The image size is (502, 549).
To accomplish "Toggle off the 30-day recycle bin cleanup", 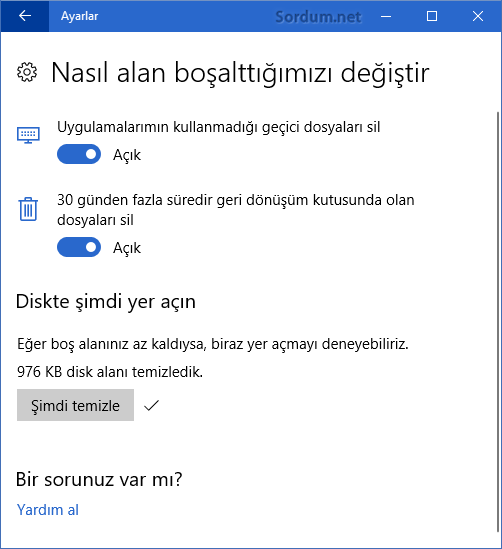I will 79,247.
